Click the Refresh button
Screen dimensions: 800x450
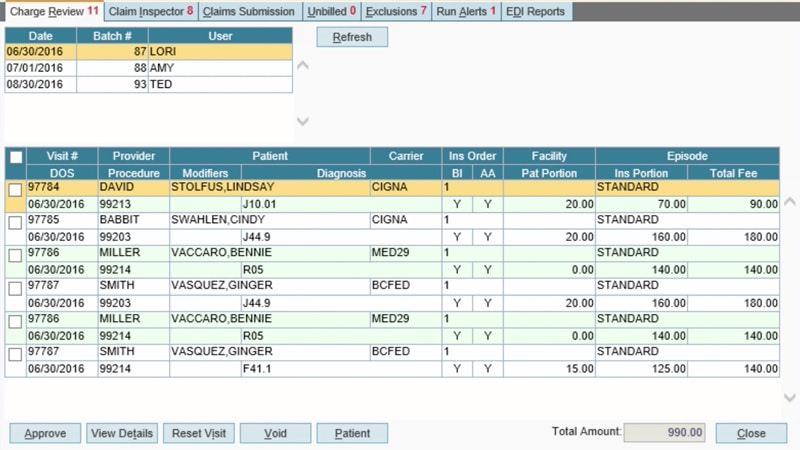point(352,37)
